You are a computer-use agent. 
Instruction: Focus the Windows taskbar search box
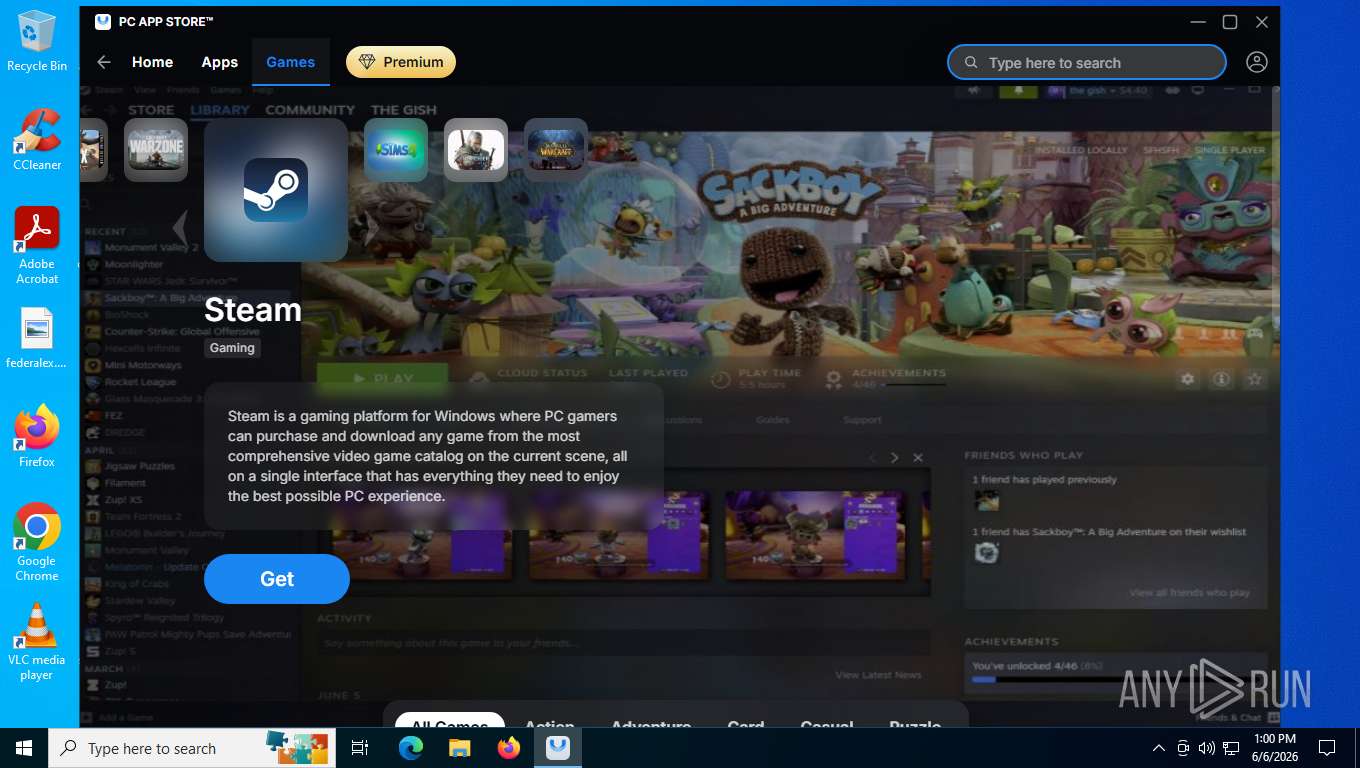(x=190, y=748)
